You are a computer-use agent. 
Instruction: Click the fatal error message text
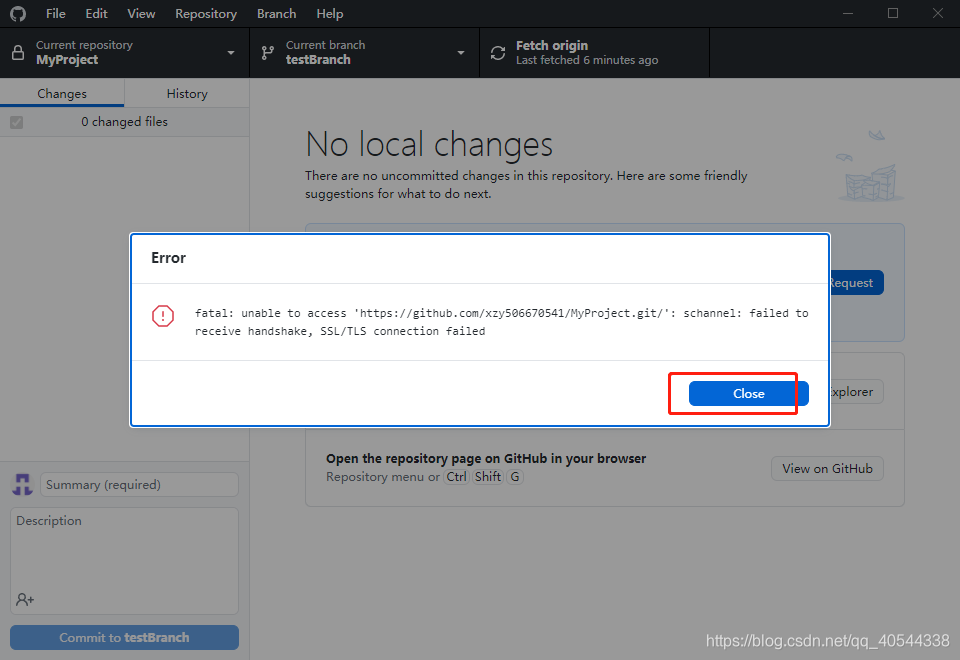[x=501, y=322]
